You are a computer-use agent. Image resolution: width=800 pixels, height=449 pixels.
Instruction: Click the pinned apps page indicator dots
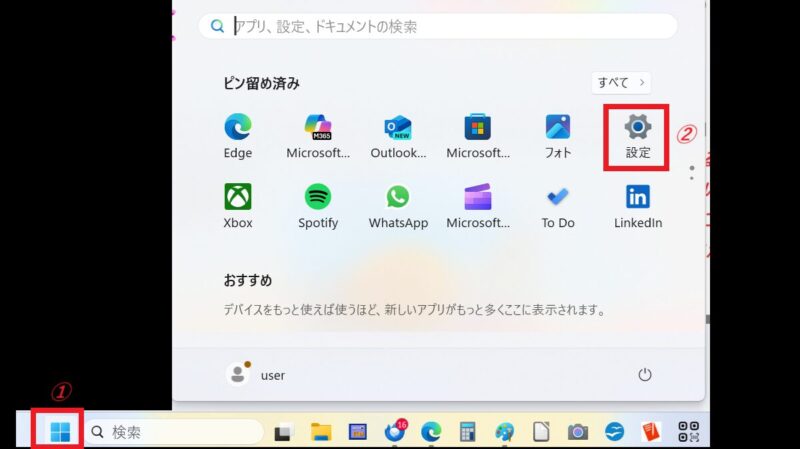coord(691,172)
